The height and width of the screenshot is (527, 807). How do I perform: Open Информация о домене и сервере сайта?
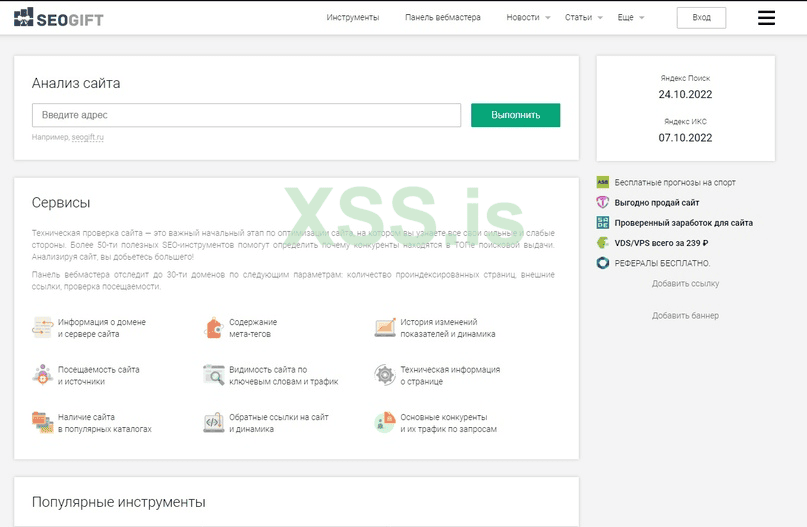pyautogui.click(x=102, y=328)
